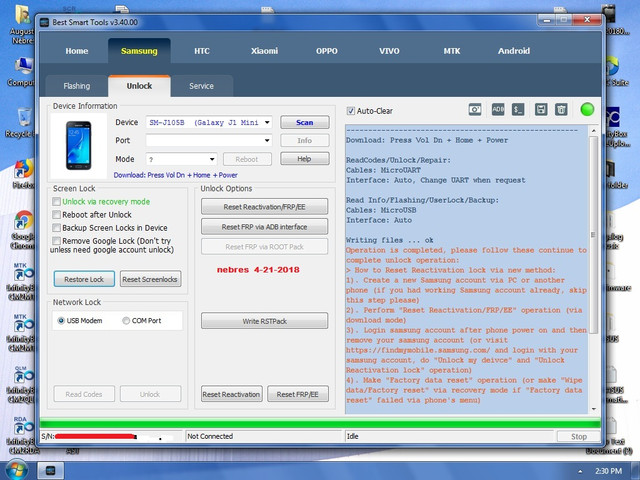Screen dimensions: 640x480
Task: Open the August Nebres folder on desktop
Action: tap(22, 23)
